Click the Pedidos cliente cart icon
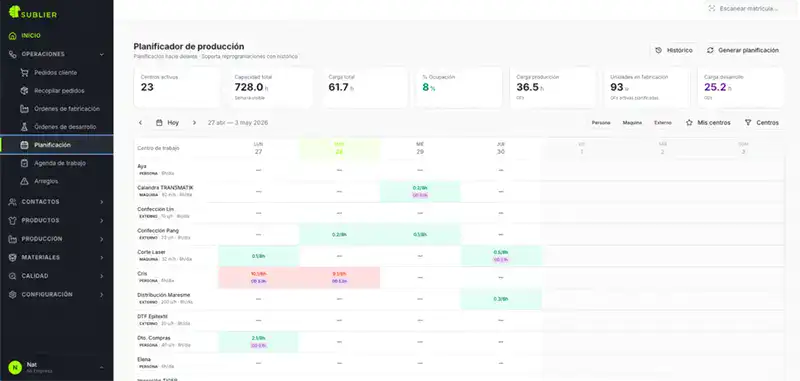 coord(24,72)
